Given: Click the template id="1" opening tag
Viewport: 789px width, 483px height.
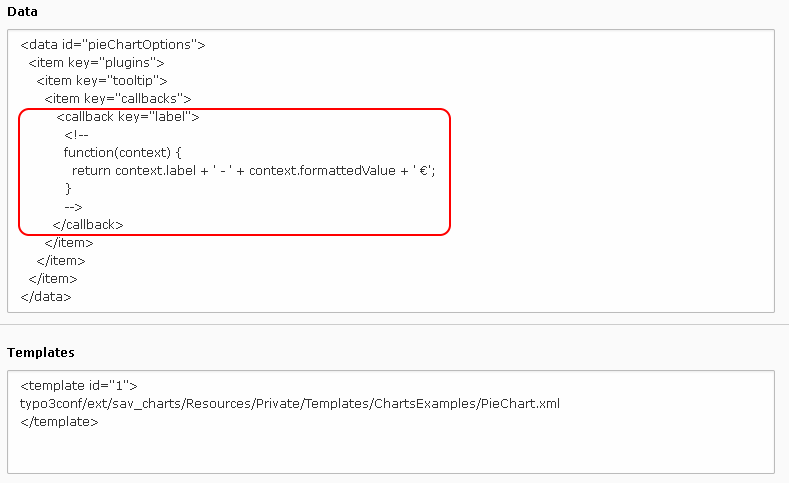Looking at the screenshot, I should (x=78, y=386).
